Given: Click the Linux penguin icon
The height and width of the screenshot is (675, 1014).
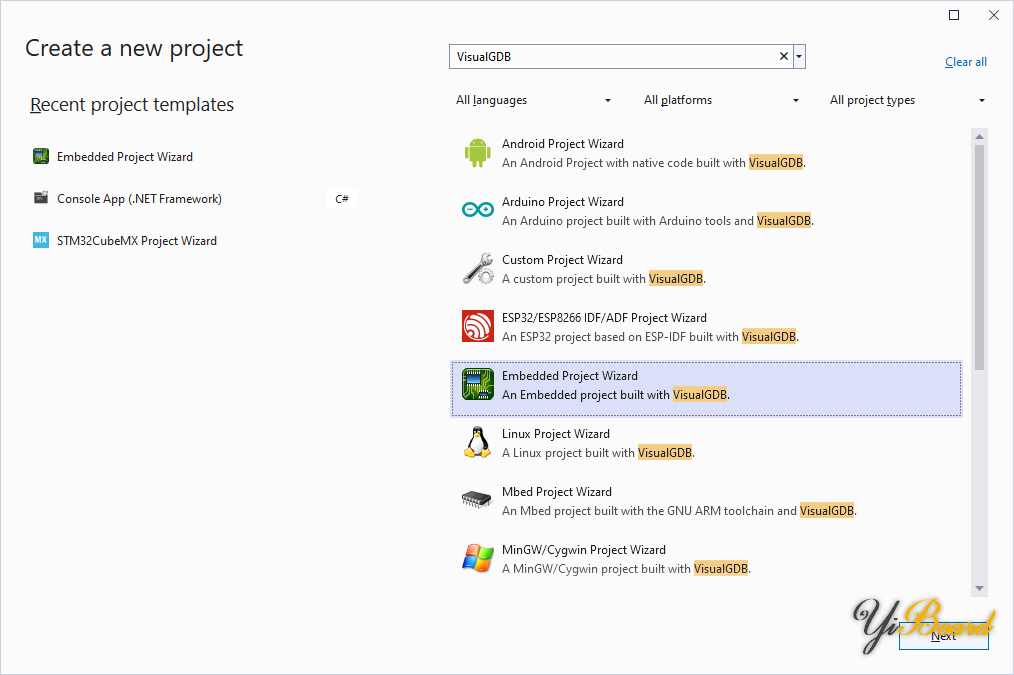Looking at the screenshot, I should coord(477,442).
